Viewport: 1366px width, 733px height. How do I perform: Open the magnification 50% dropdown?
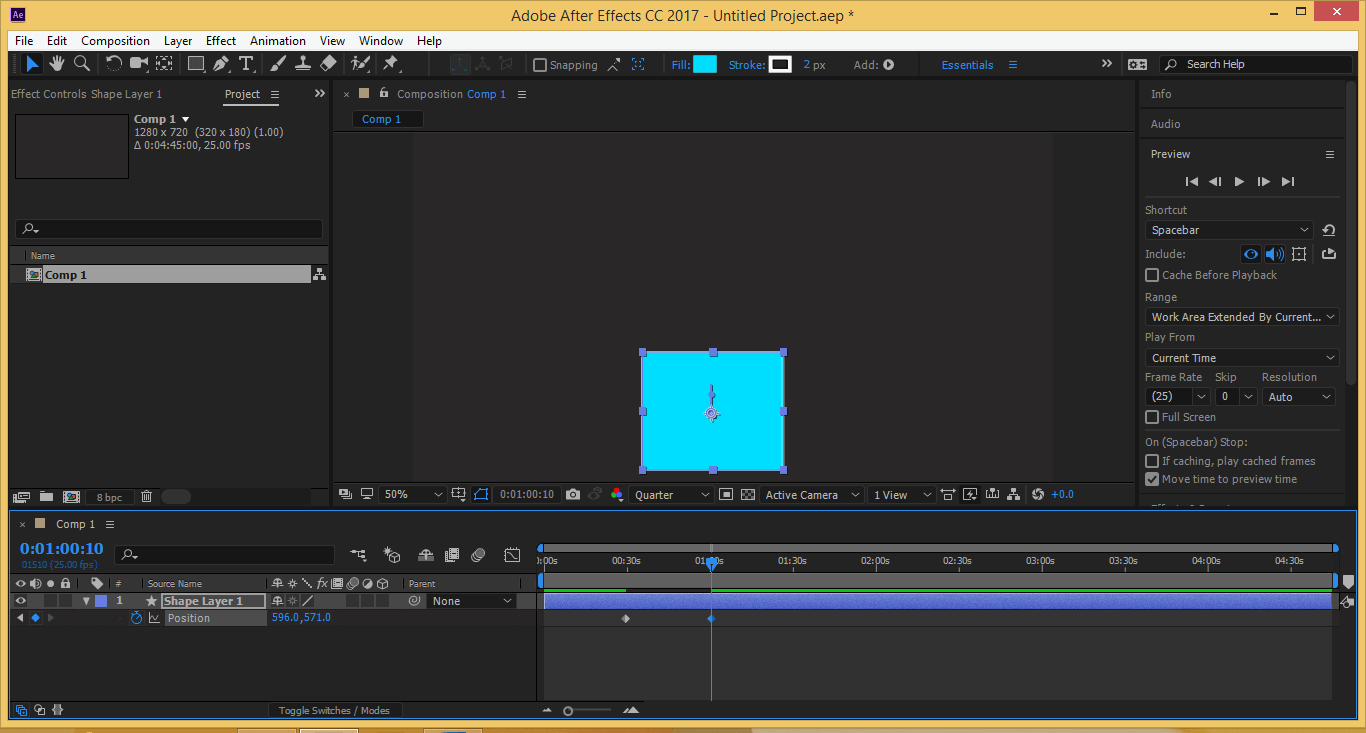(x=411, y=495)
